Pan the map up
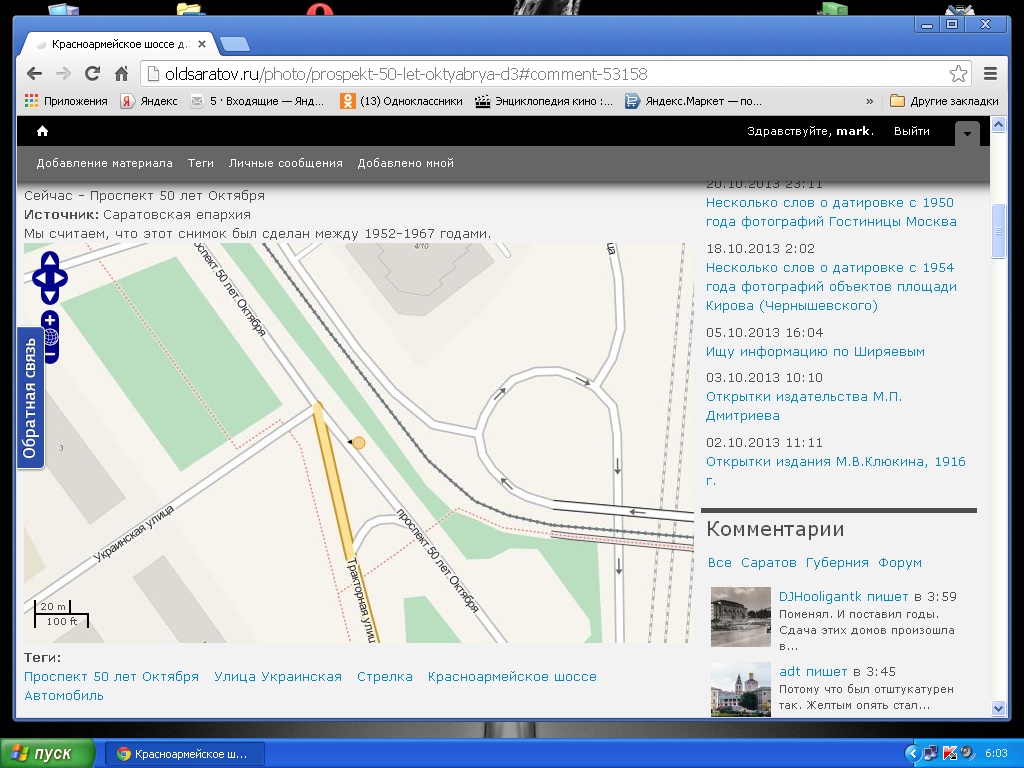Image resolution: width=1024 pixels, height=768 pixels. click(50, 259)
